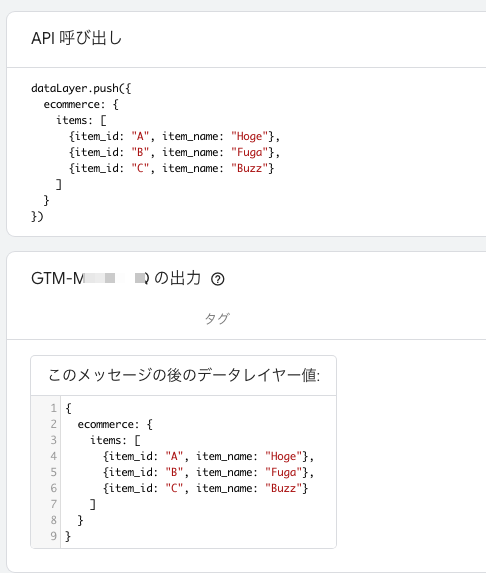Click line number 4 in data layer output
Image resolution: width=486 pixels, height=573 pixels.
point(54,456)
